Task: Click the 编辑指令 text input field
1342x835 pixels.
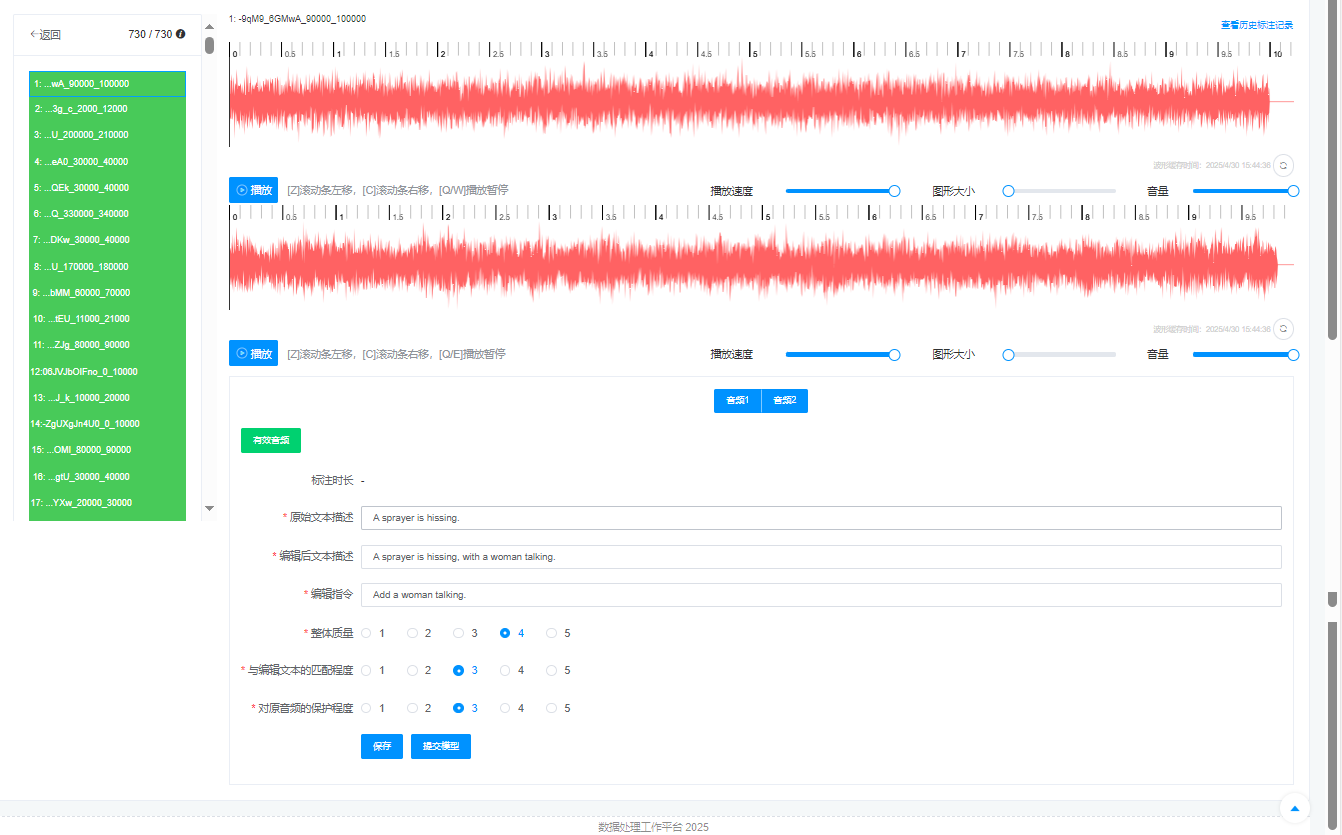Action: 820,595
